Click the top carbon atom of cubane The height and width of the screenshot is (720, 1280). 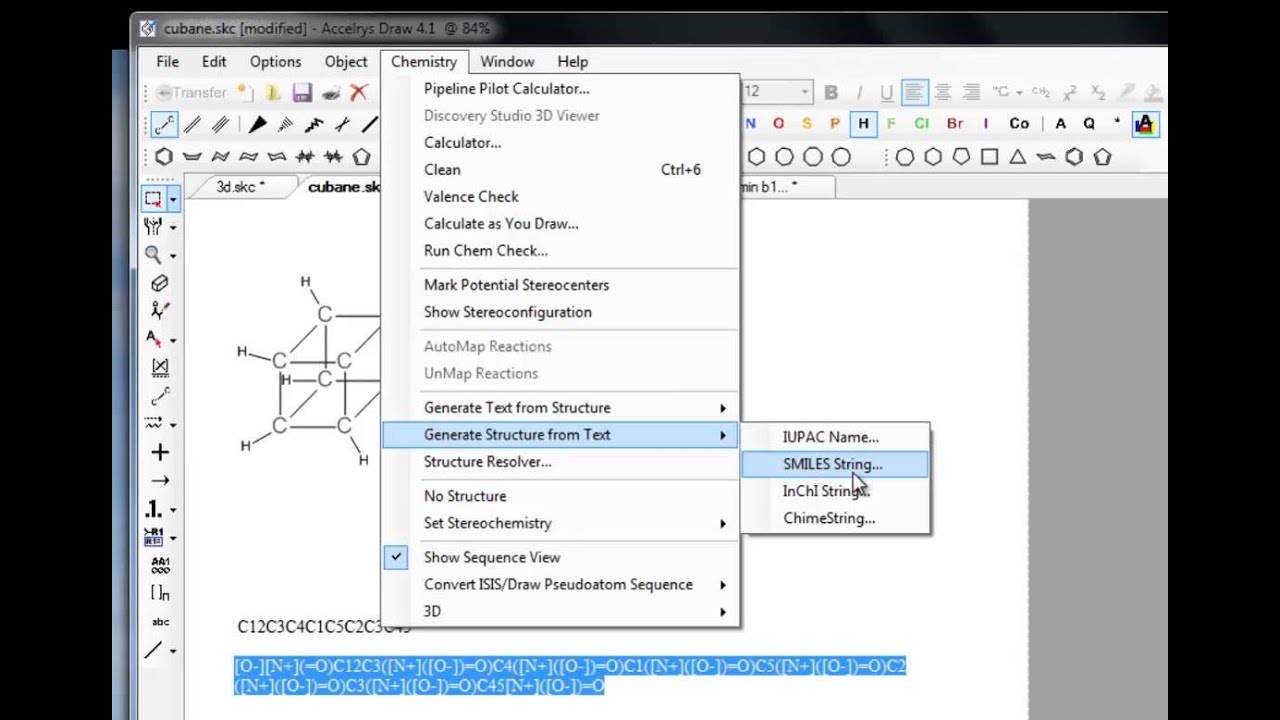click(x=324, y=315)
